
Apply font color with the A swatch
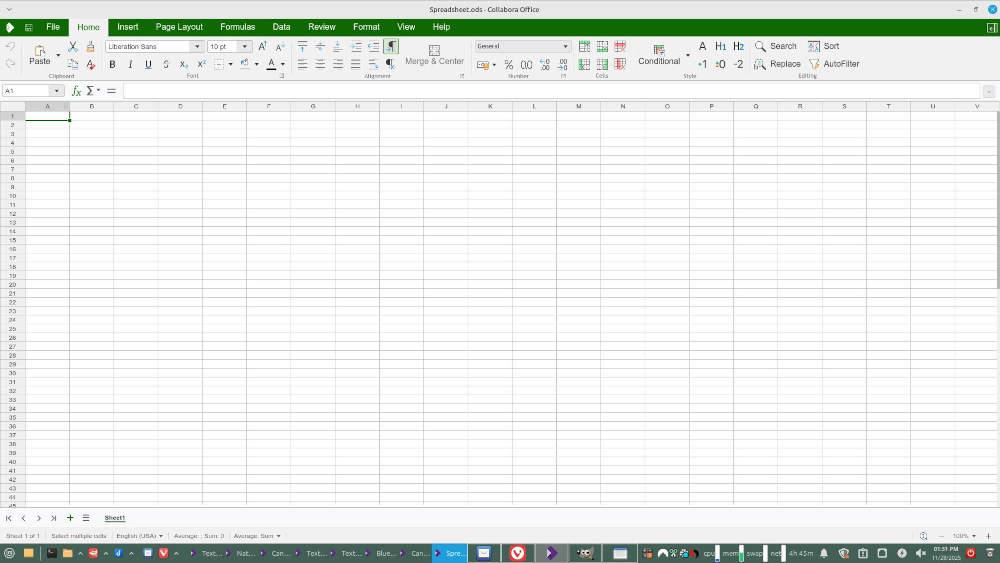point(270,65)
